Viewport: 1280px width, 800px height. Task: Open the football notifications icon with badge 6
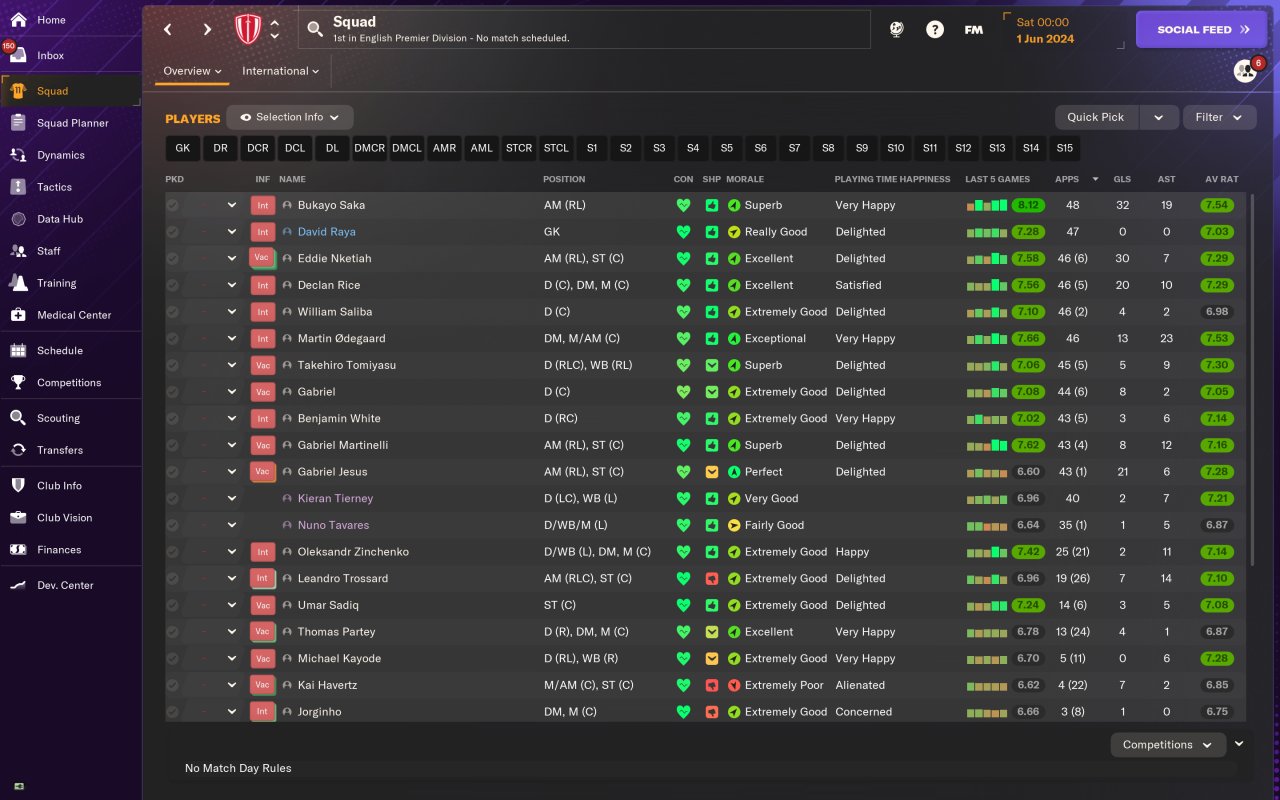1245,71
